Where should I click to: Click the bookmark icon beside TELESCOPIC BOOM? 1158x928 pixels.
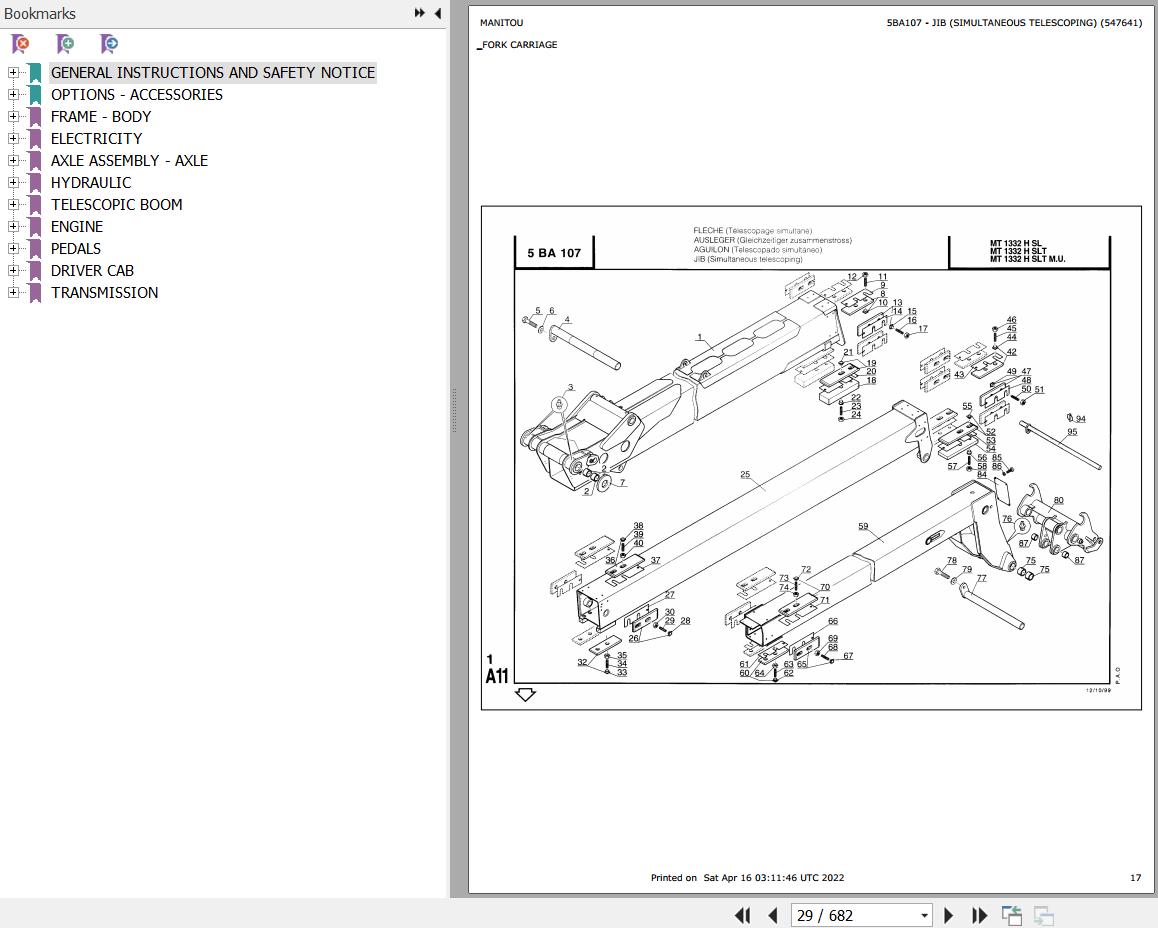click(x=35, y=205)
